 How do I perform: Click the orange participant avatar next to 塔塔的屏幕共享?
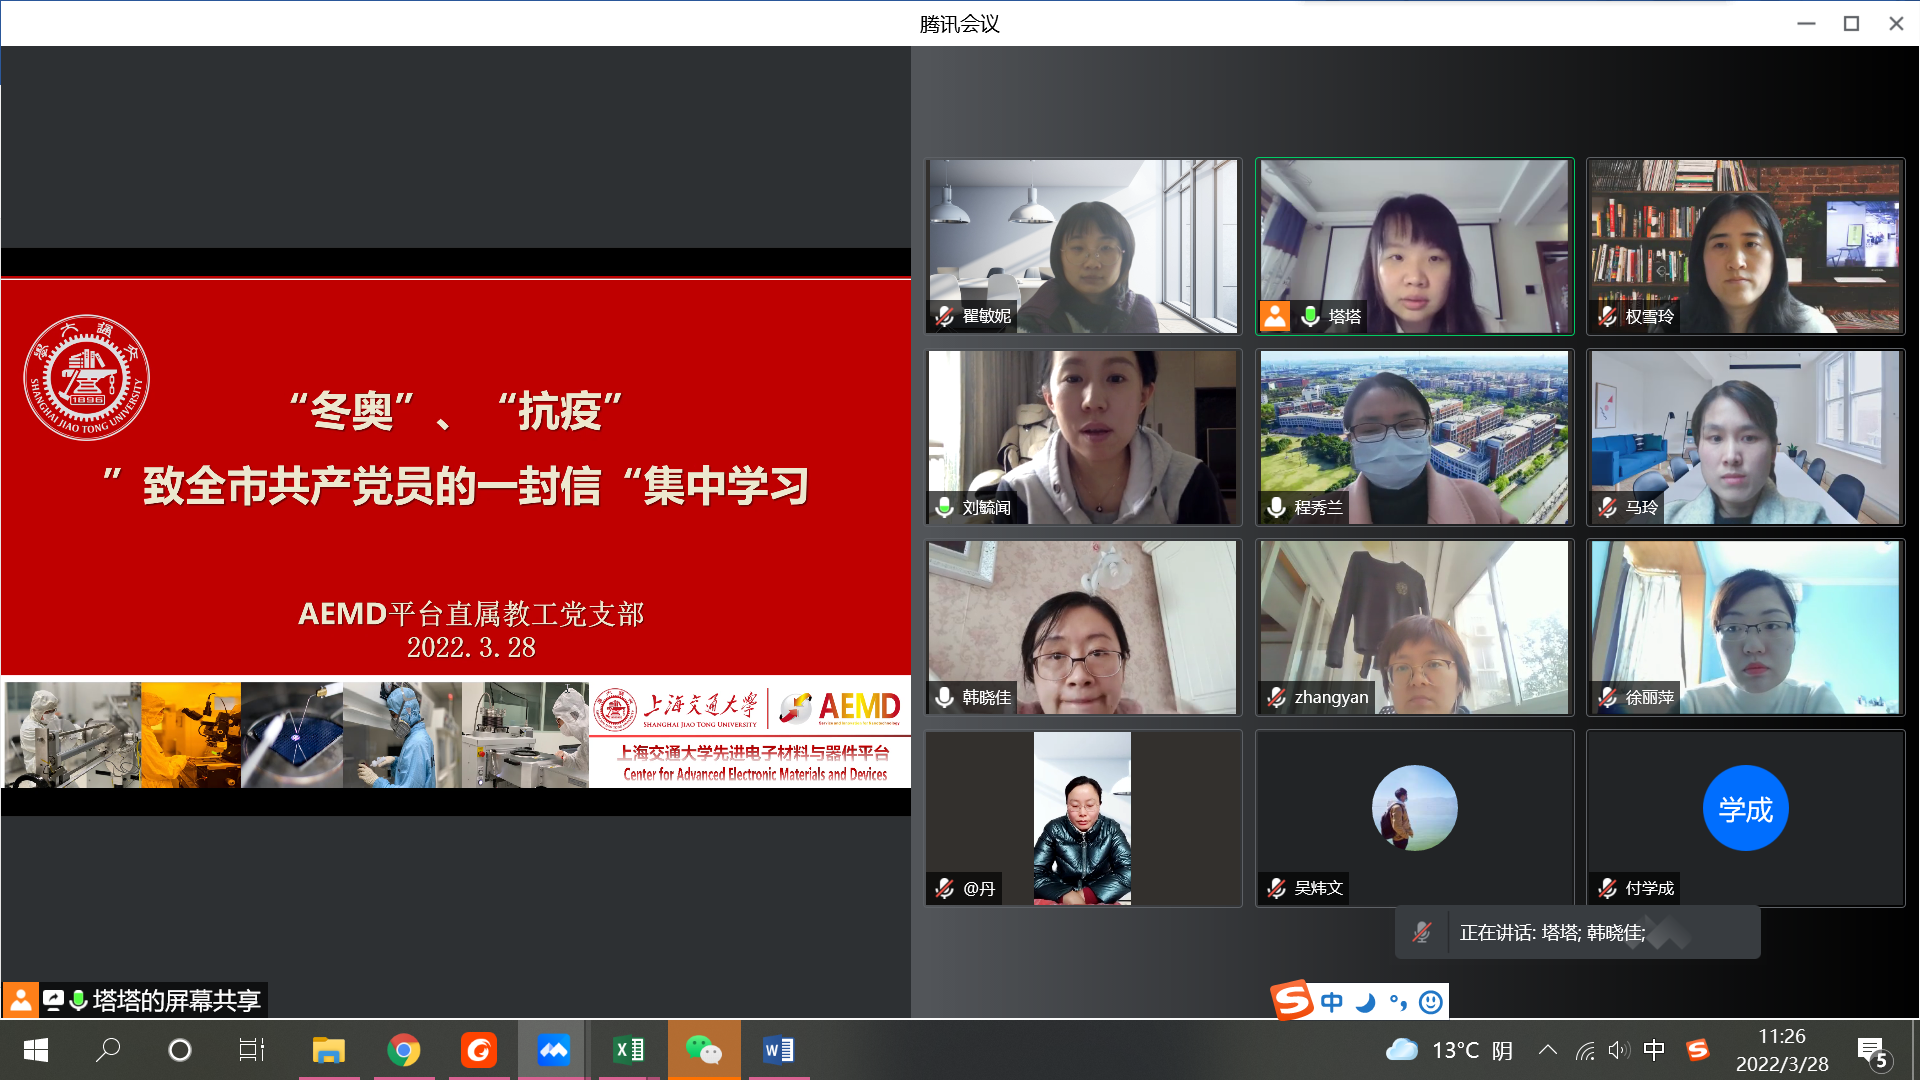pos(21,999)
